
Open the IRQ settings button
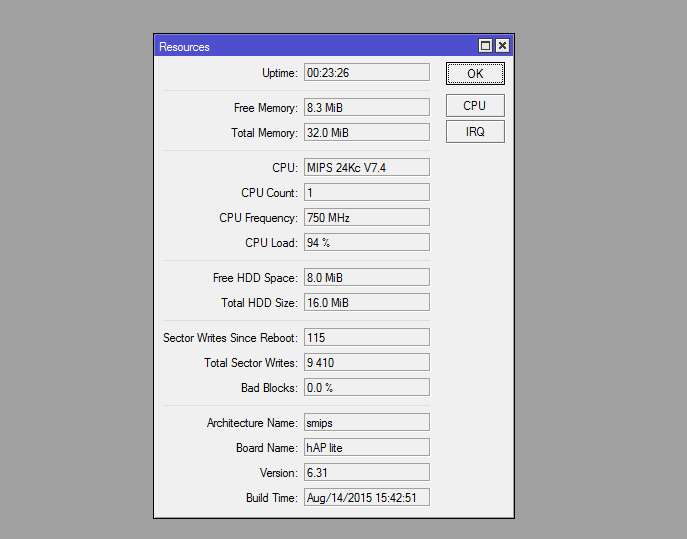(475, 131)
